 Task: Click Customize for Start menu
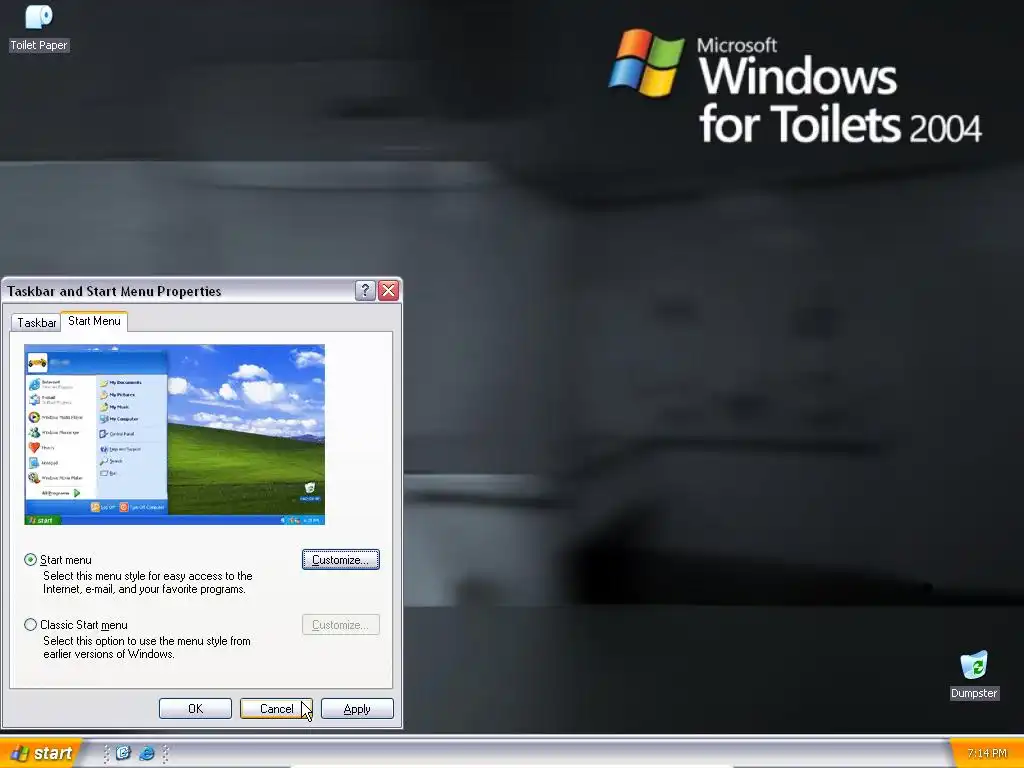click(x=340, y=560)
